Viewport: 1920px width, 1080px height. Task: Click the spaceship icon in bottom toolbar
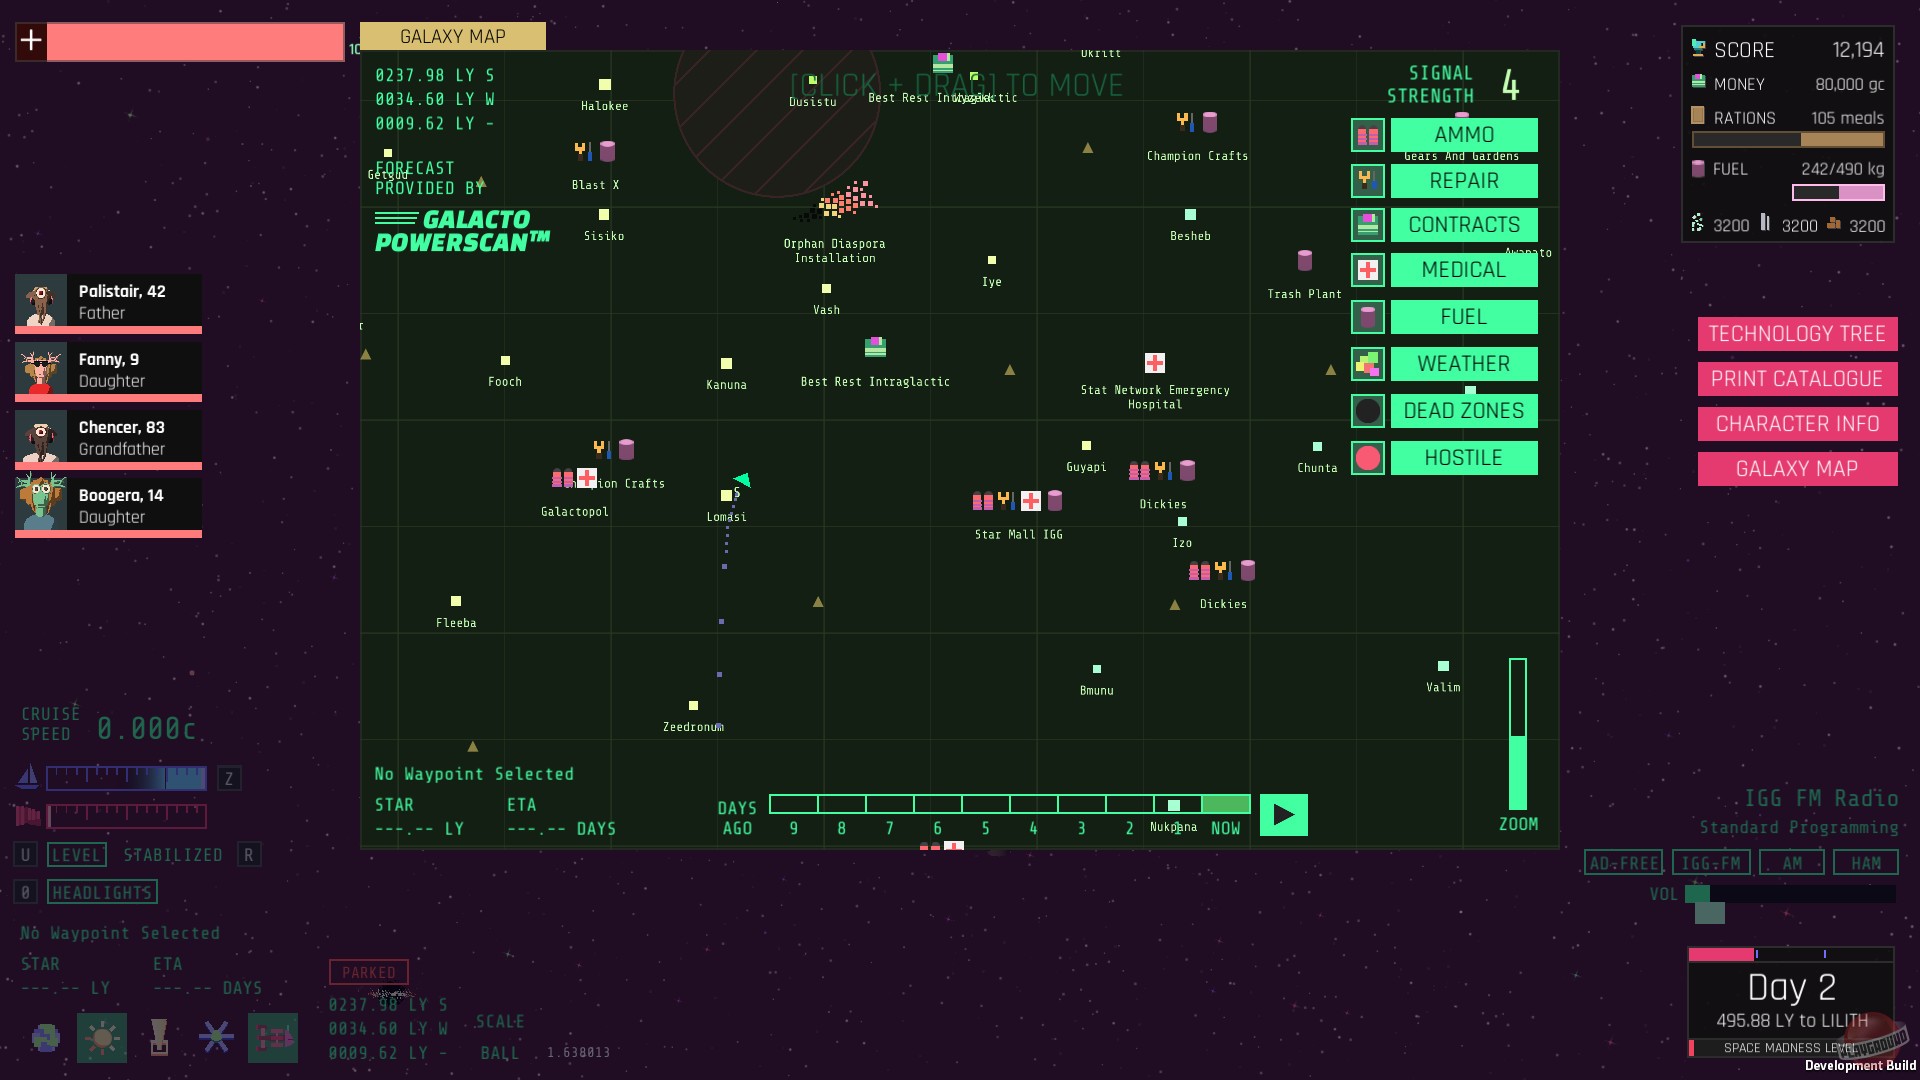coord(273,1038)
